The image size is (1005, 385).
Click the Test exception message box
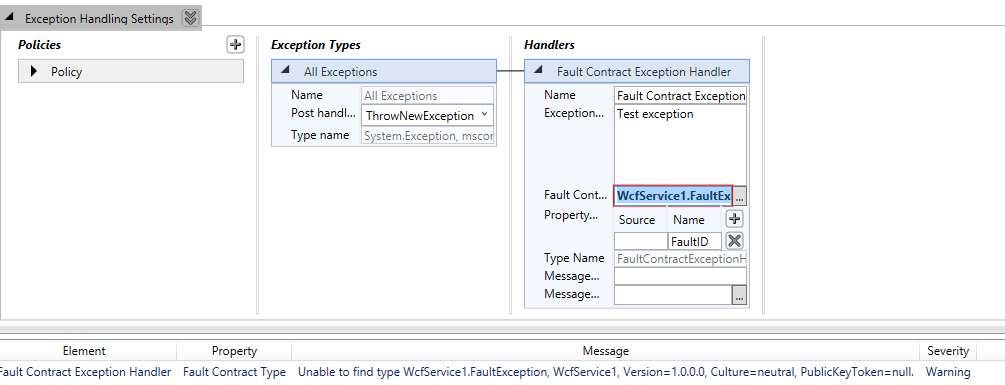[x=680, y=145]
